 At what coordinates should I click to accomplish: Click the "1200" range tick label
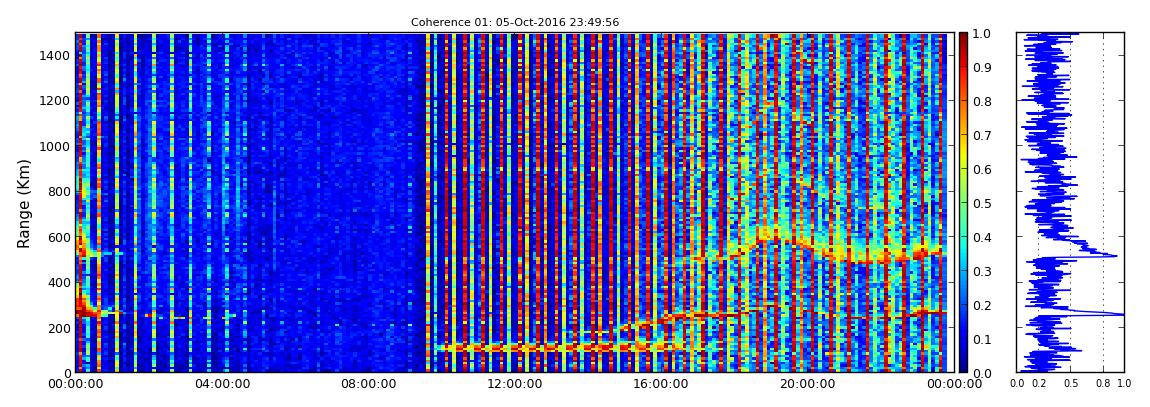(x=56, y=100)
